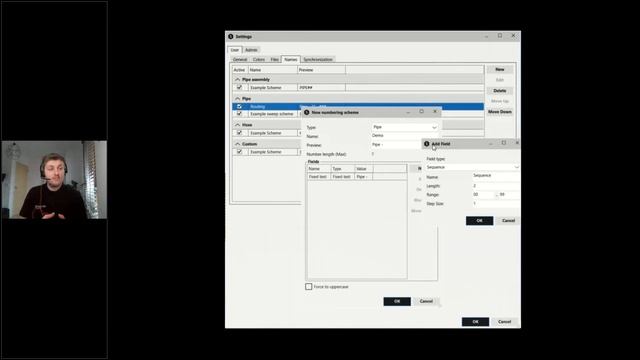Viewport: 640px width, 360px height.
Task: Select the Example sweep scheme name
Action: pyautogui.click(x=272, y=114)
